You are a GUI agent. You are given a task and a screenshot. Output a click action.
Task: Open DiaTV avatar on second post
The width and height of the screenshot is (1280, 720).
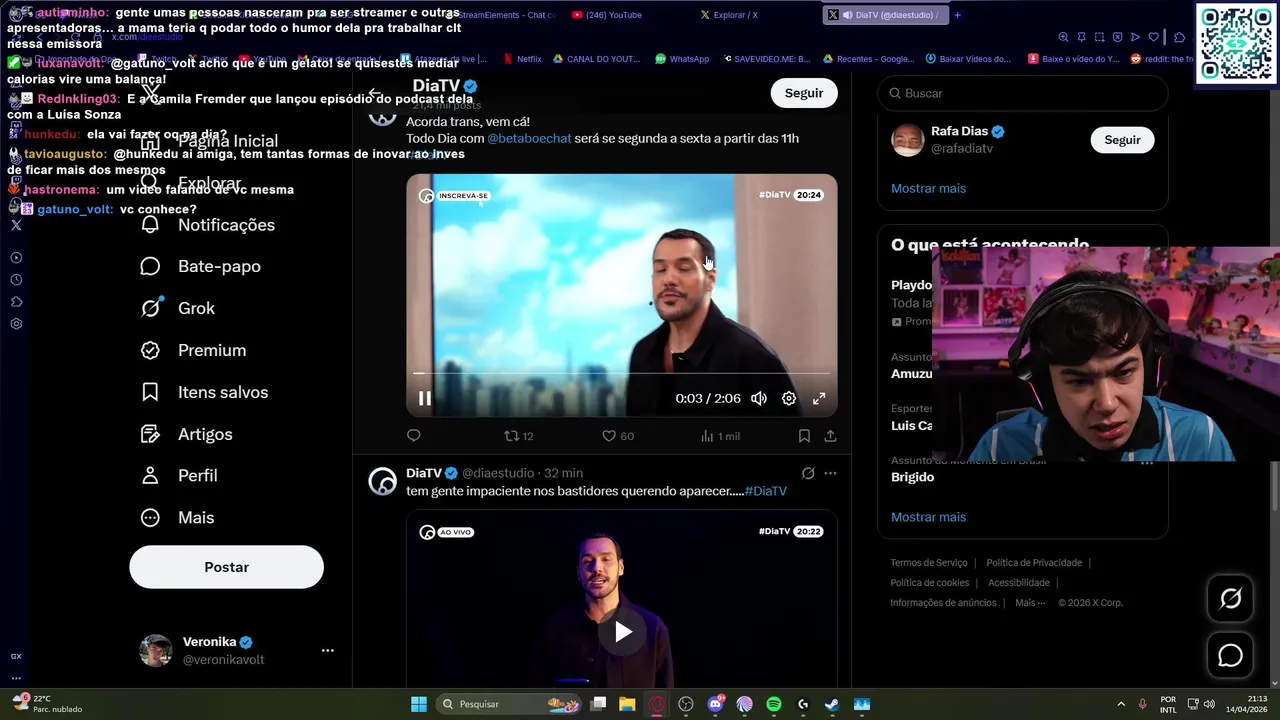383,482
